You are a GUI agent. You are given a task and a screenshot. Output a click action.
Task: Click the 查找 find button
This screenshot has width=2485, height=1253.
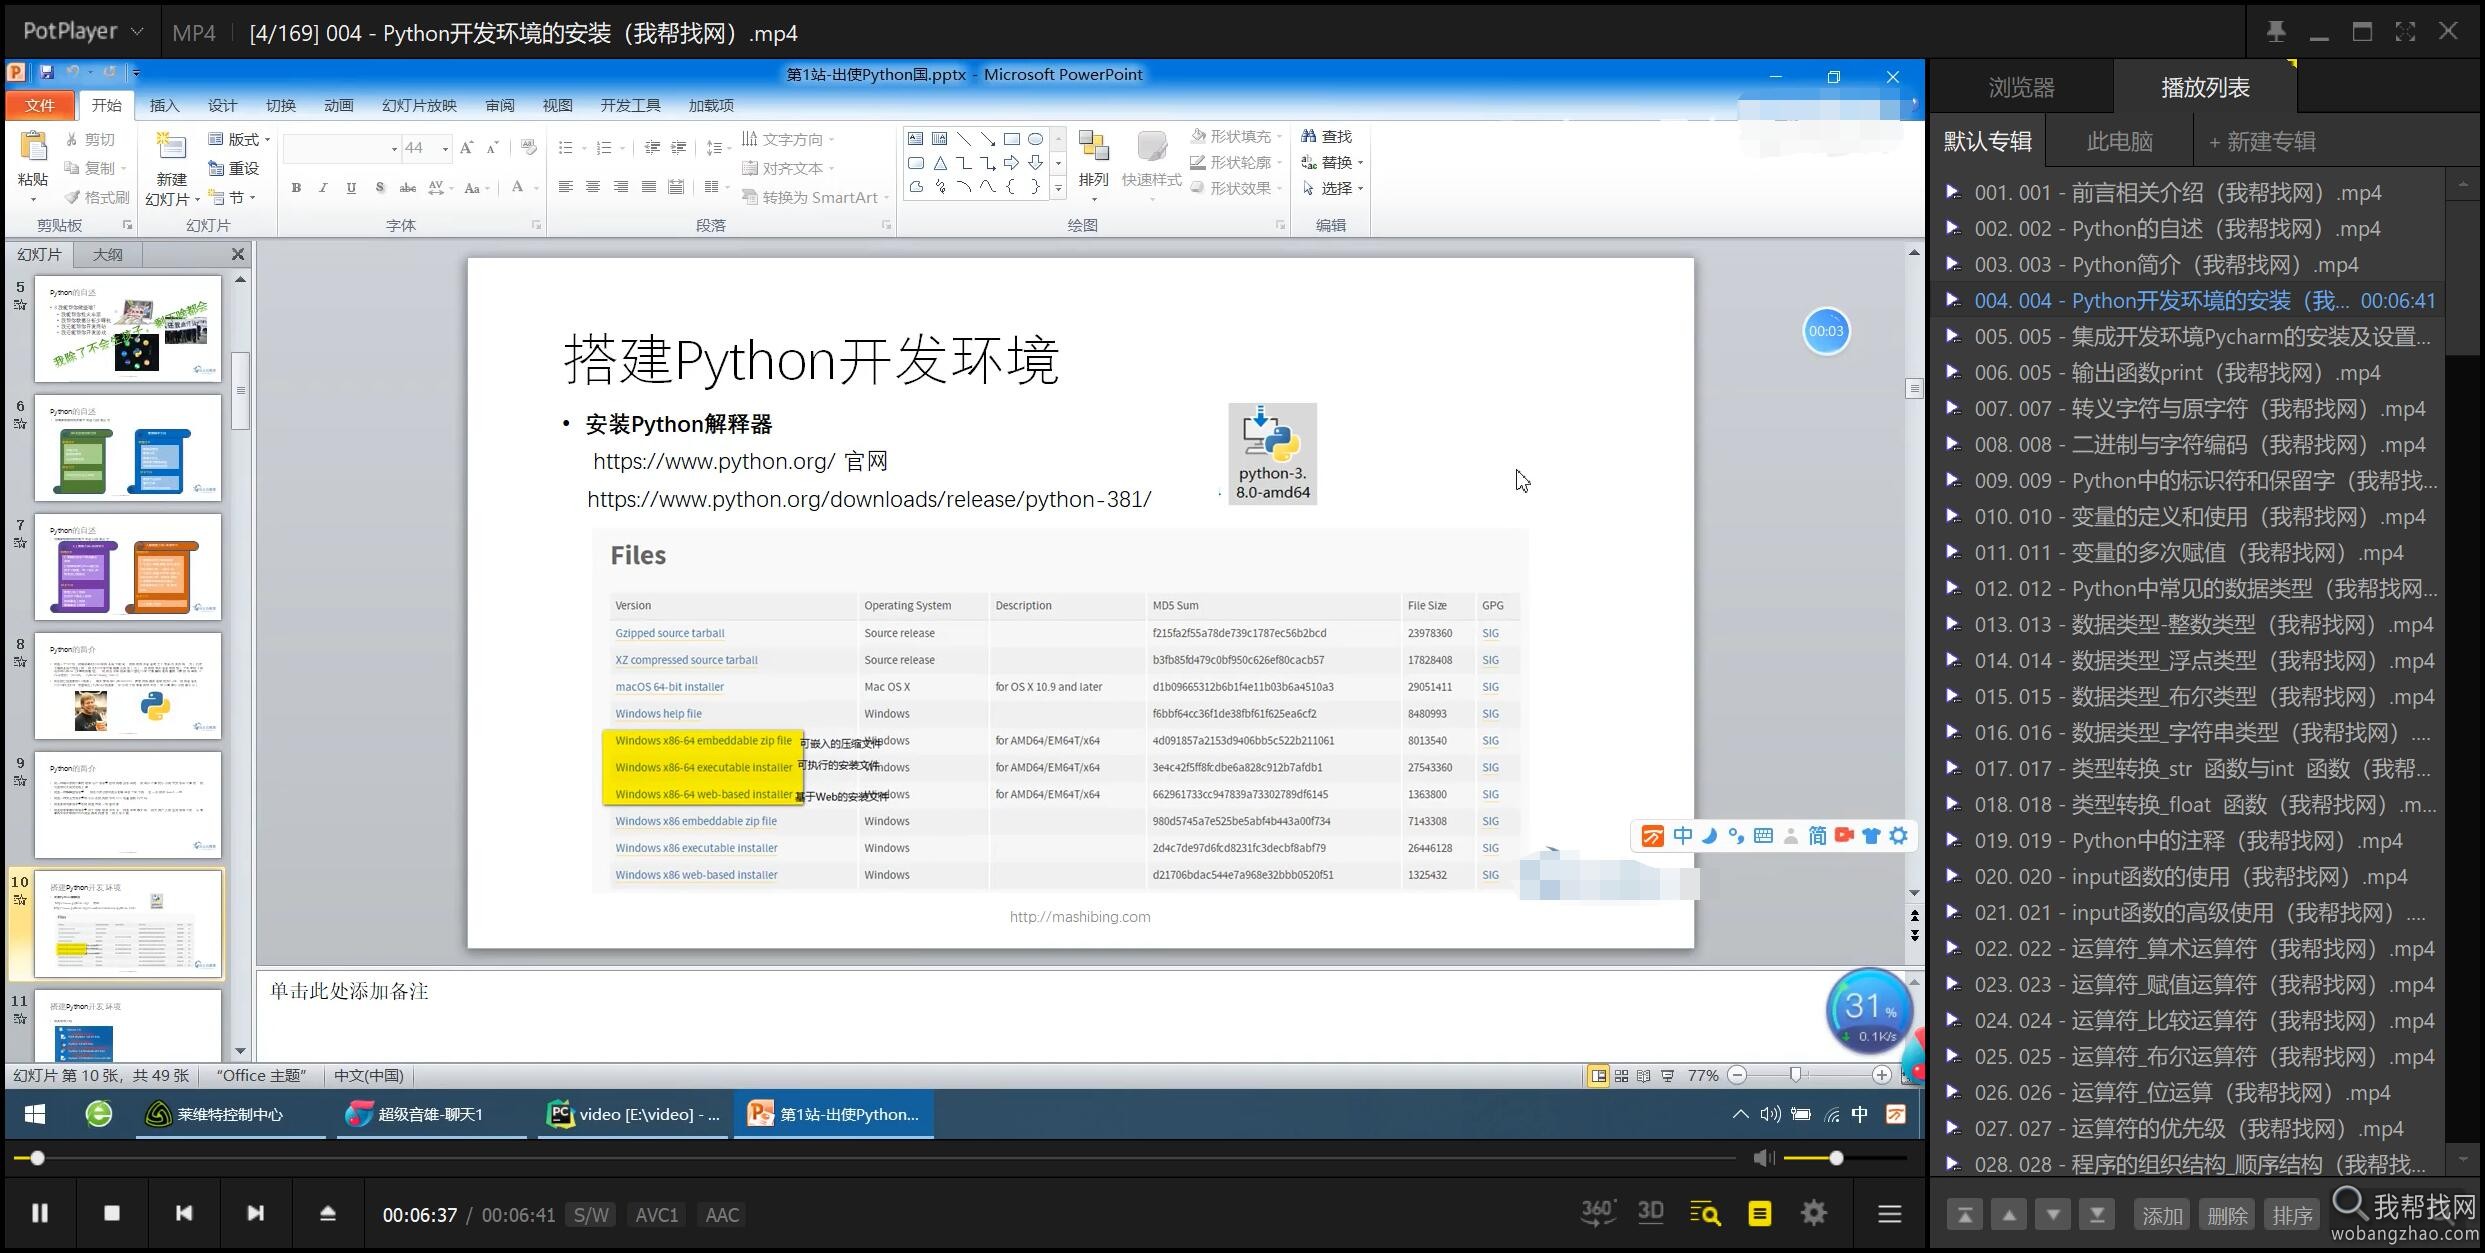tap(1327, 136)
